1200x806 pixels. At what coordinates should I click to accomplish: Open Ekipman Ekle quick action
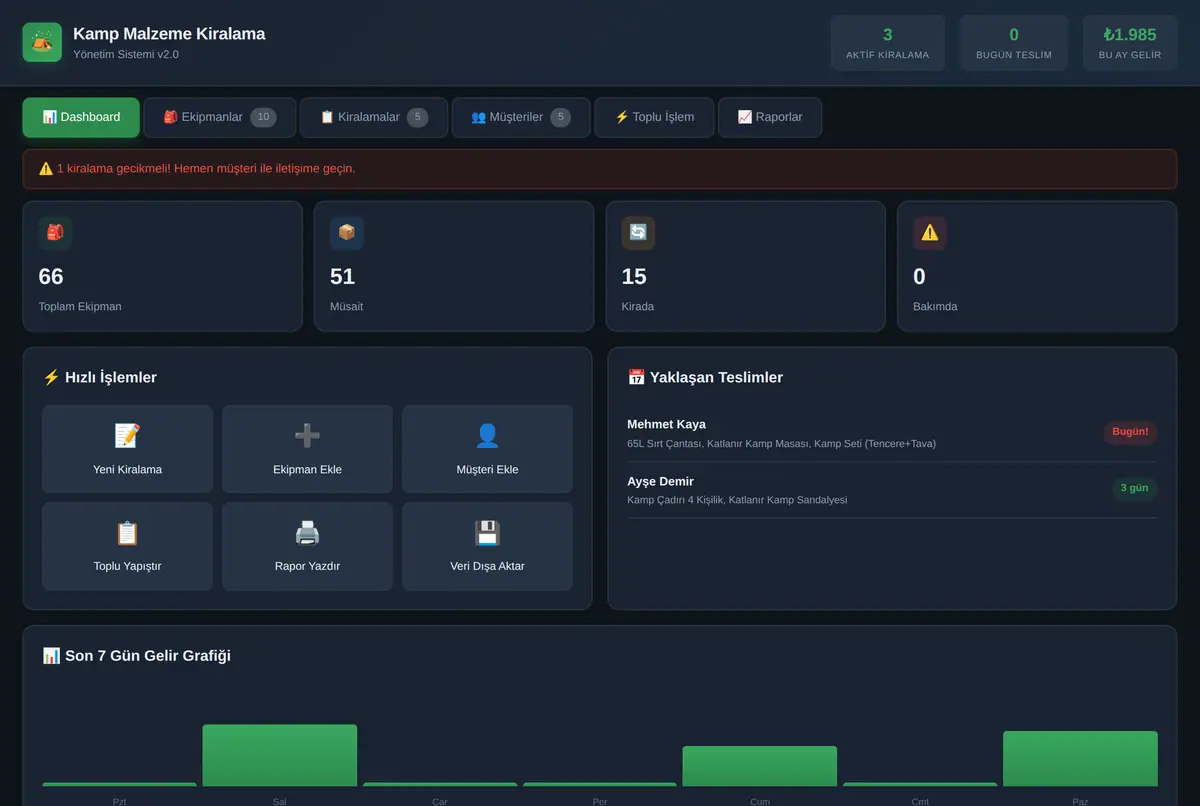(307, 449)
